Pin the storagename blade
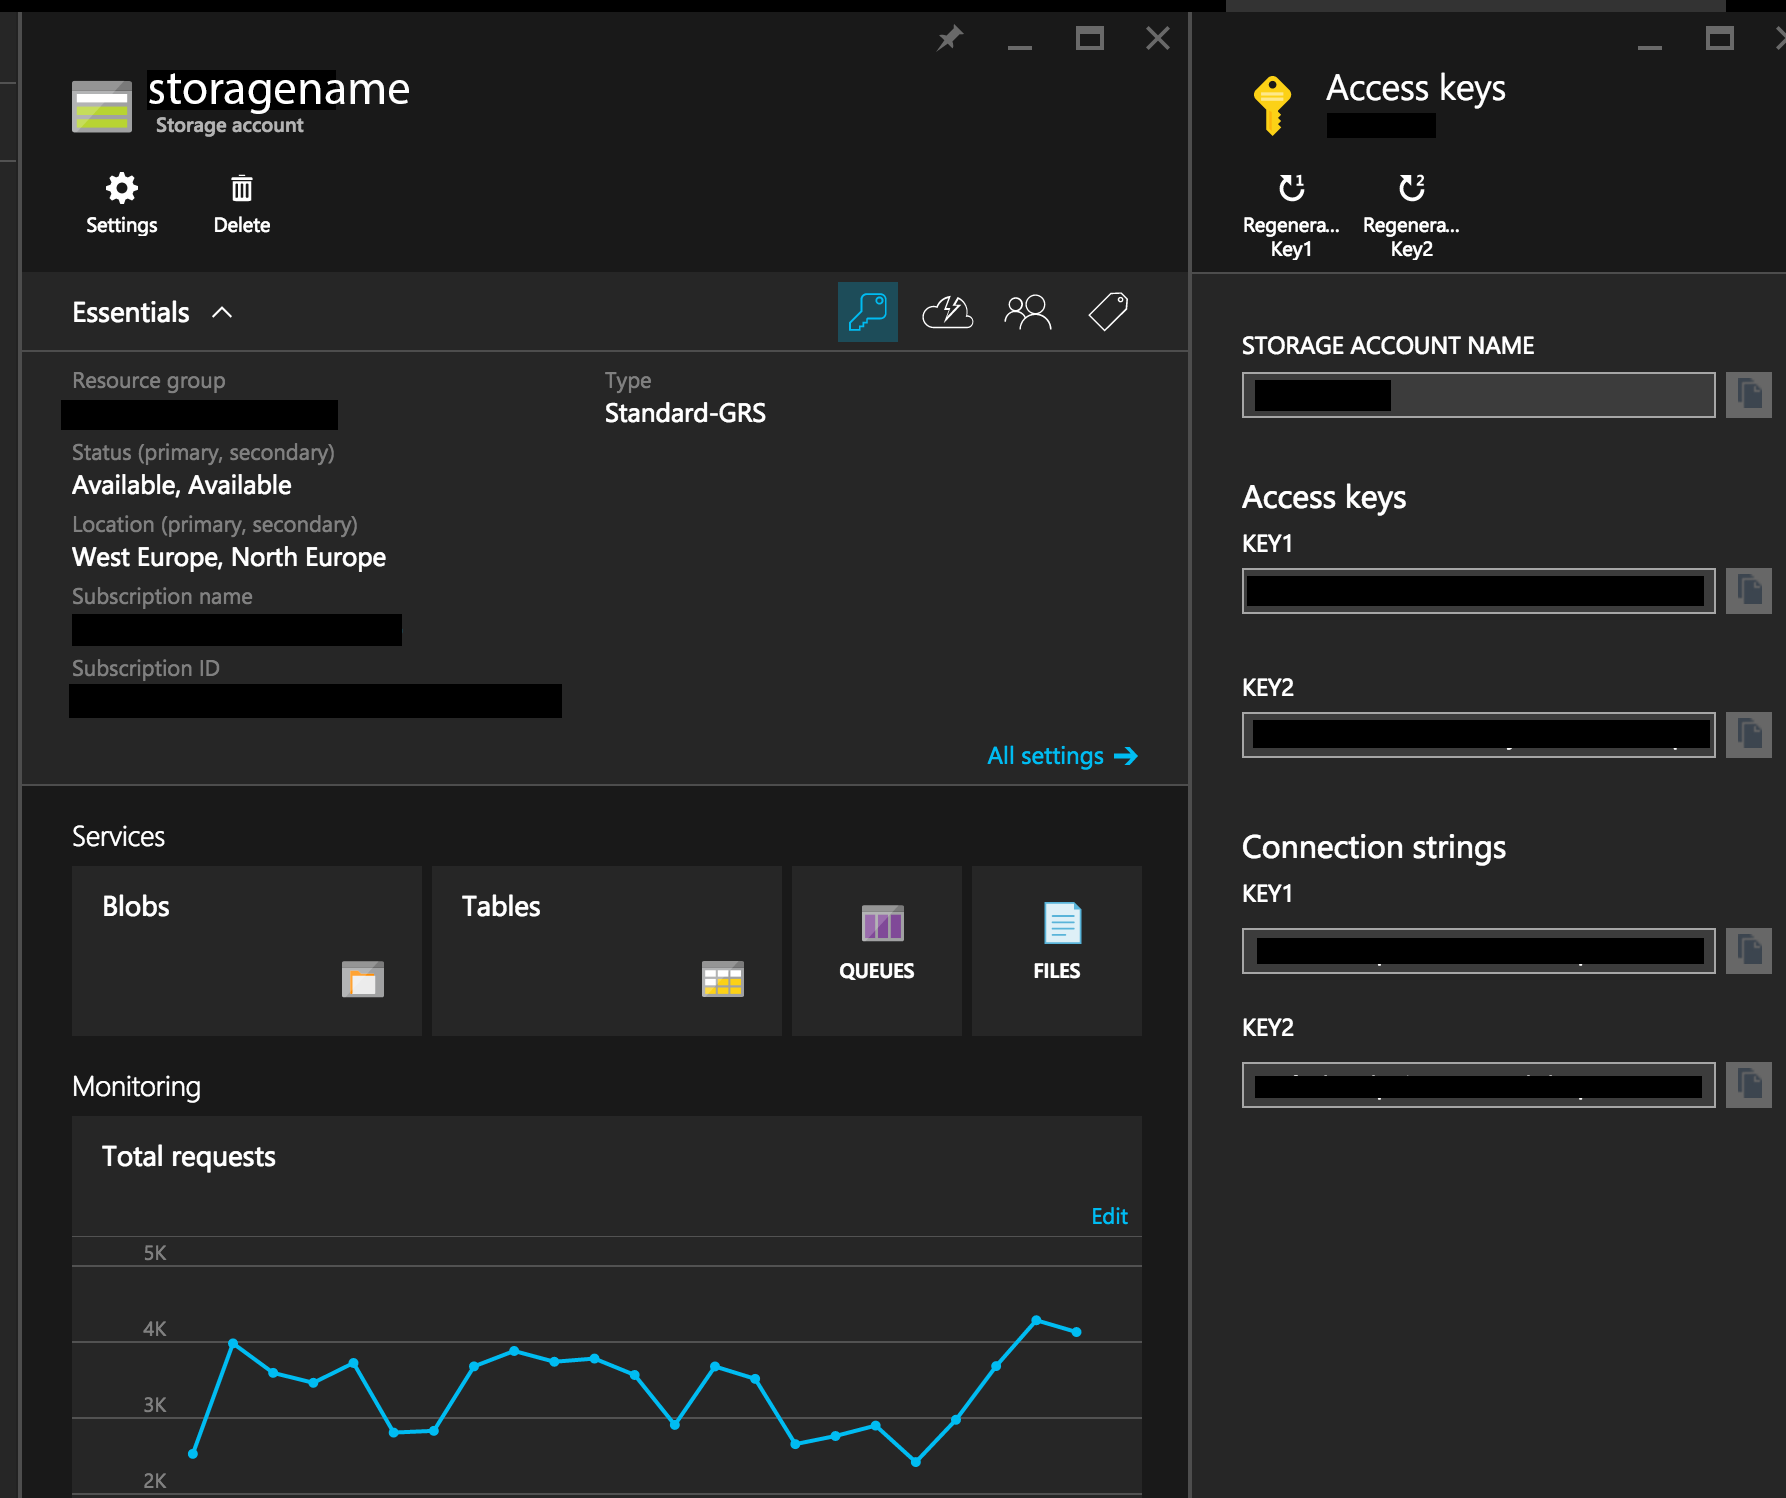The height and width of the screenshot is (1498, 1786). [949, 39]
